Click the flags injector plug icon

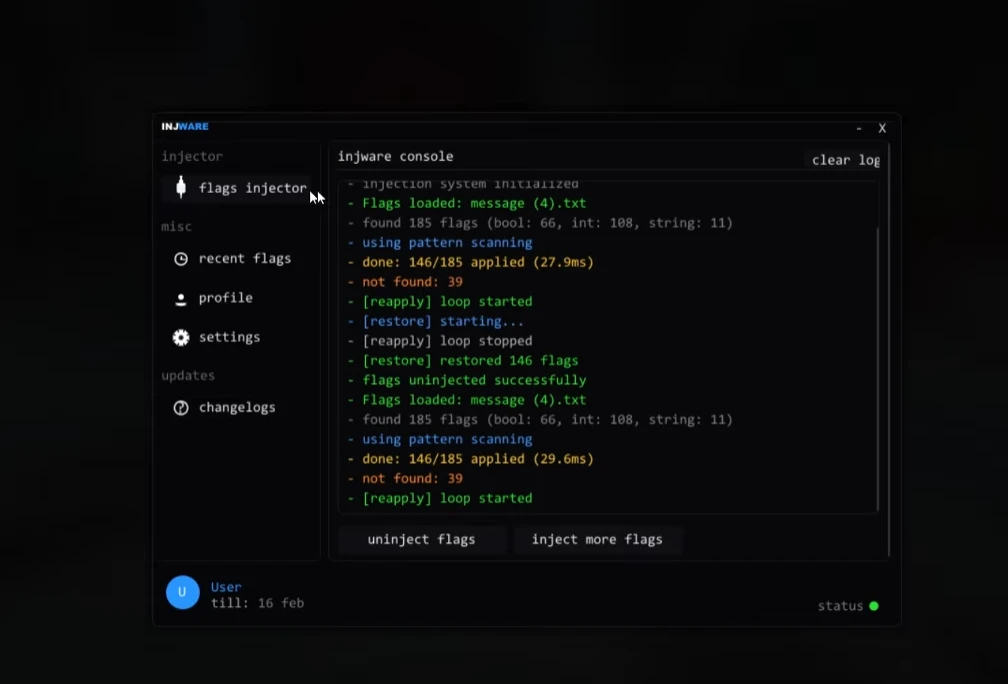[x=181, y=187]
